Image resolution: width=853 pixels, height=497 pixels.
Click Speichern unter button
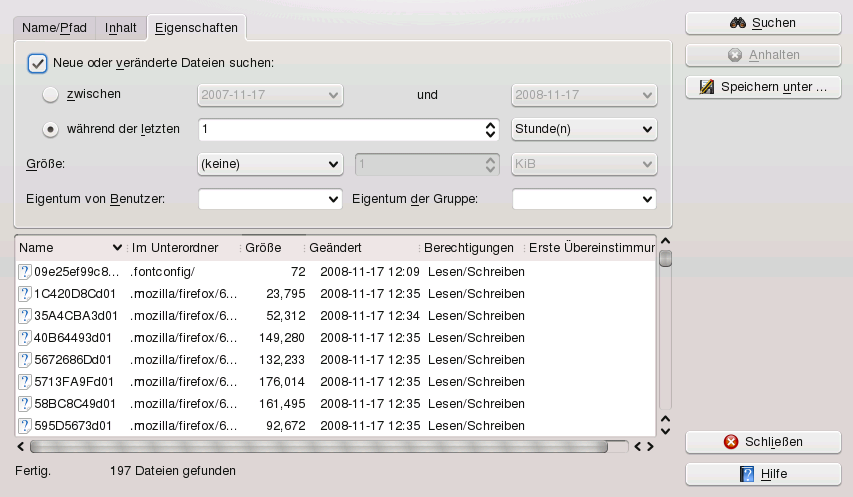coord(763,87)
